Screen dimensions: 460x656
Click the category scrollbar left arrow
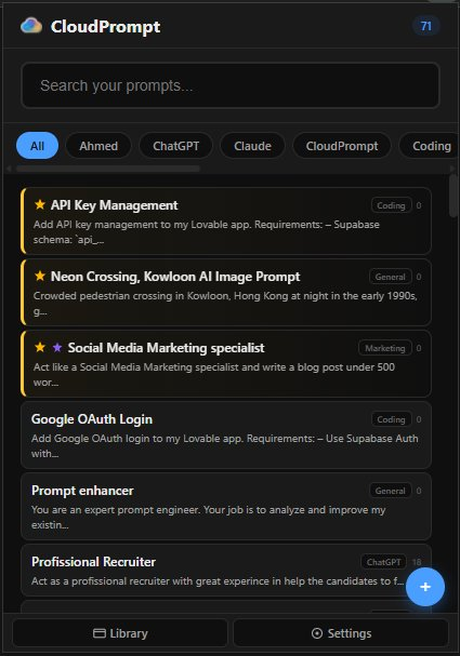point(9,169)
